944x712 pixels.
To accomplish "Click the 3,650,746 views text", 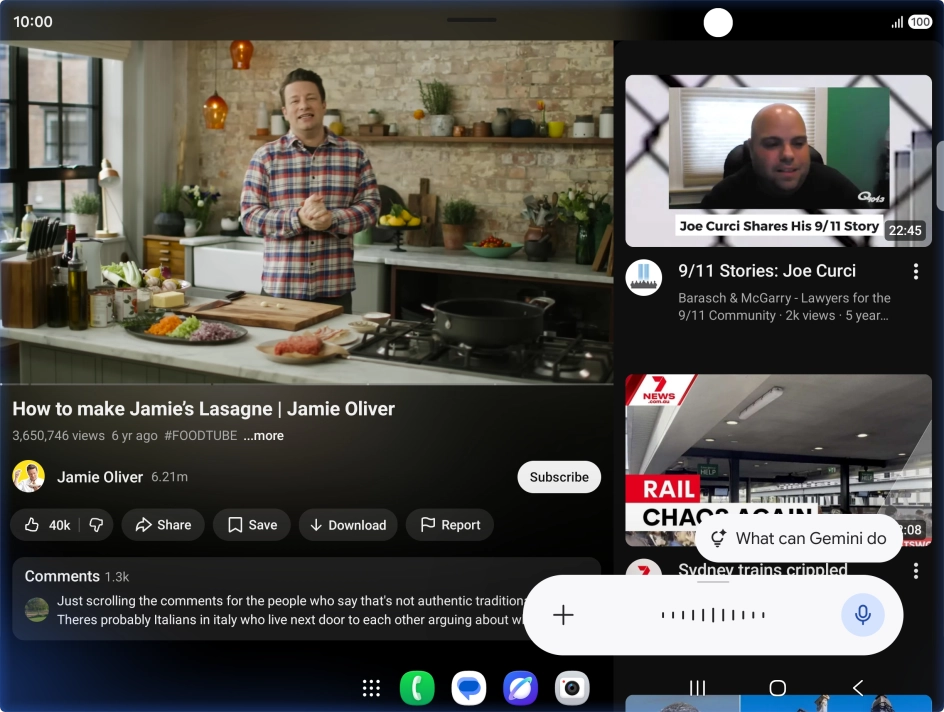I will click(x=58, y=436).
